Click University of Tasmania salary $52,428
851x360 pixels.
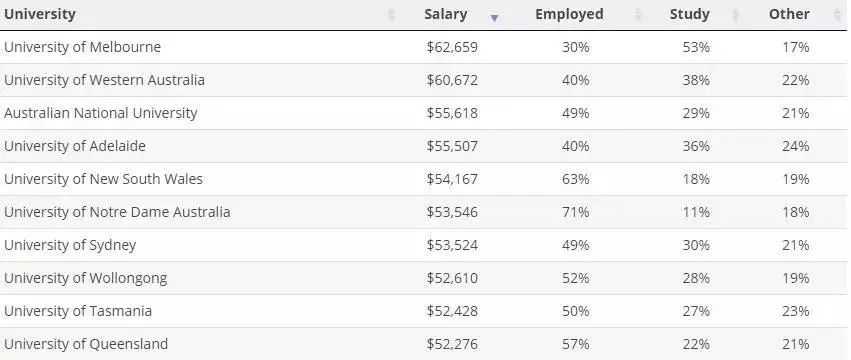tap(452, 311)
